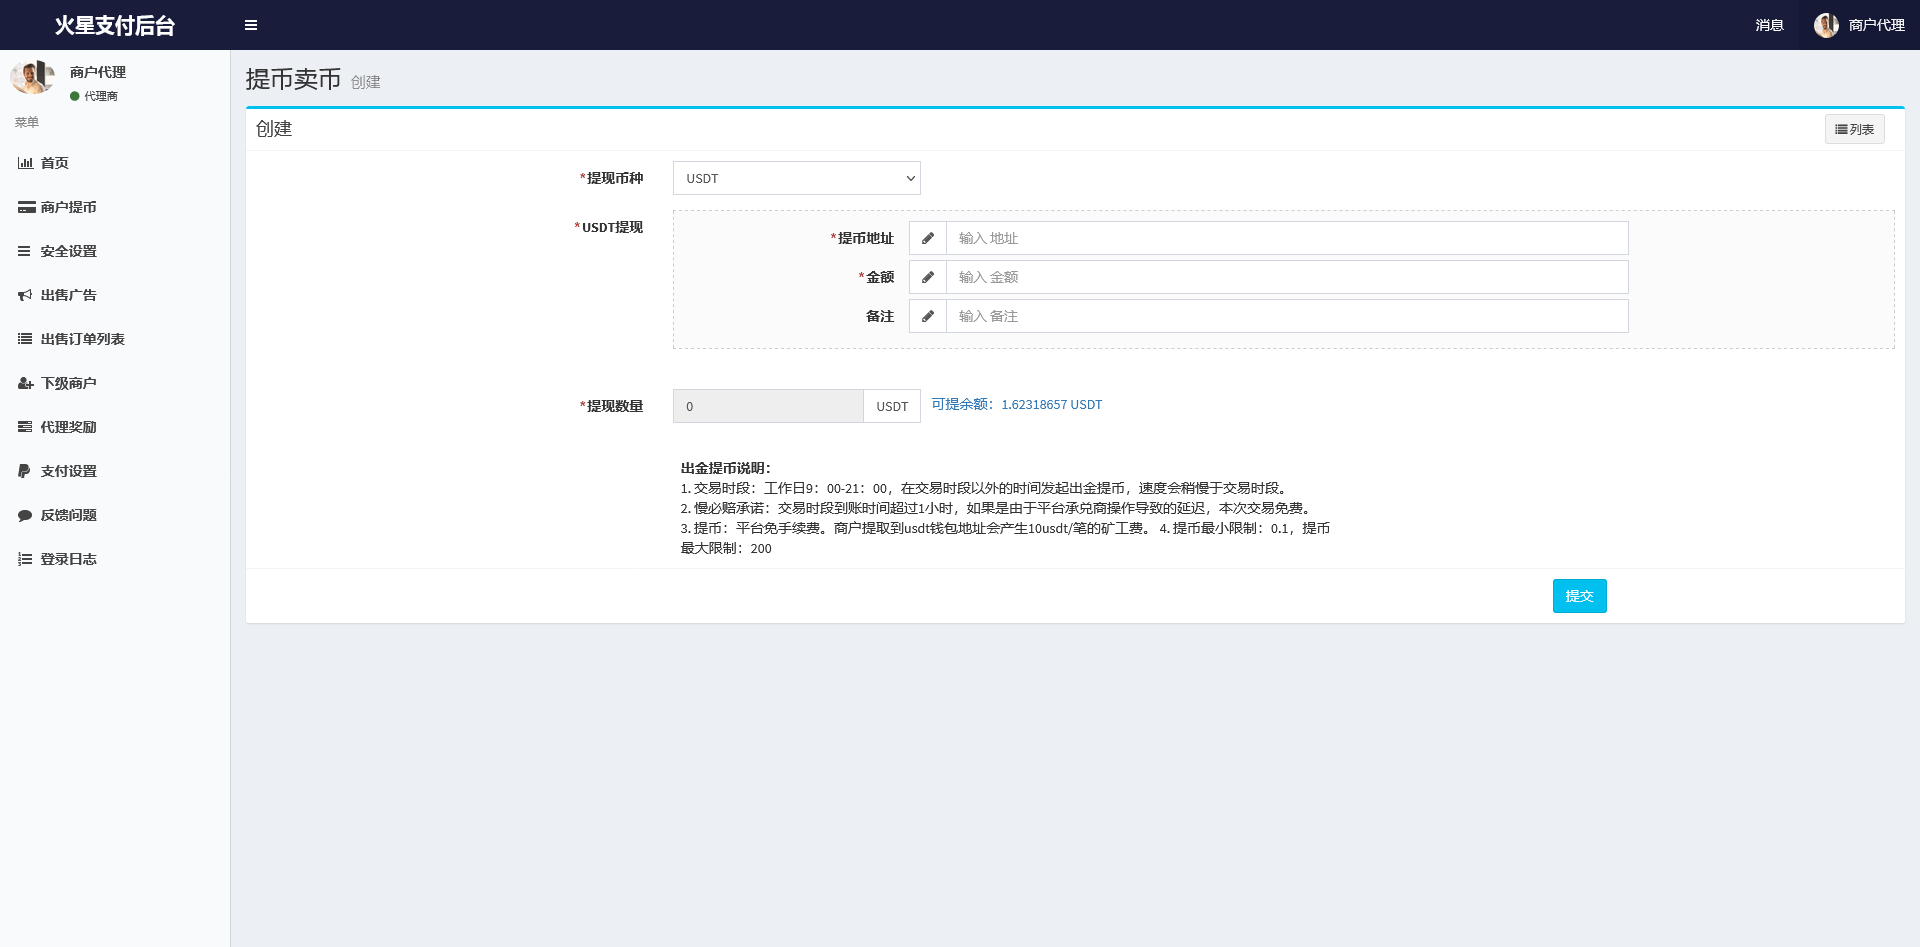This screenshot has height=947, width=1920.
Task: Open 出售订单列表 via its list icon
Action: tap(26, 339)
